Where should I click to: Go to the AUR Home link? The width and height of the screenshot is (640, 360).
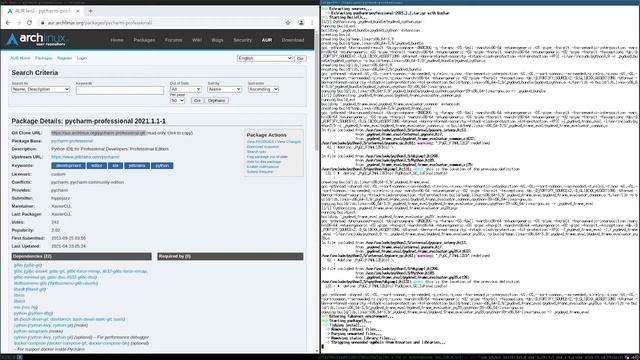(x=20, y=58)
